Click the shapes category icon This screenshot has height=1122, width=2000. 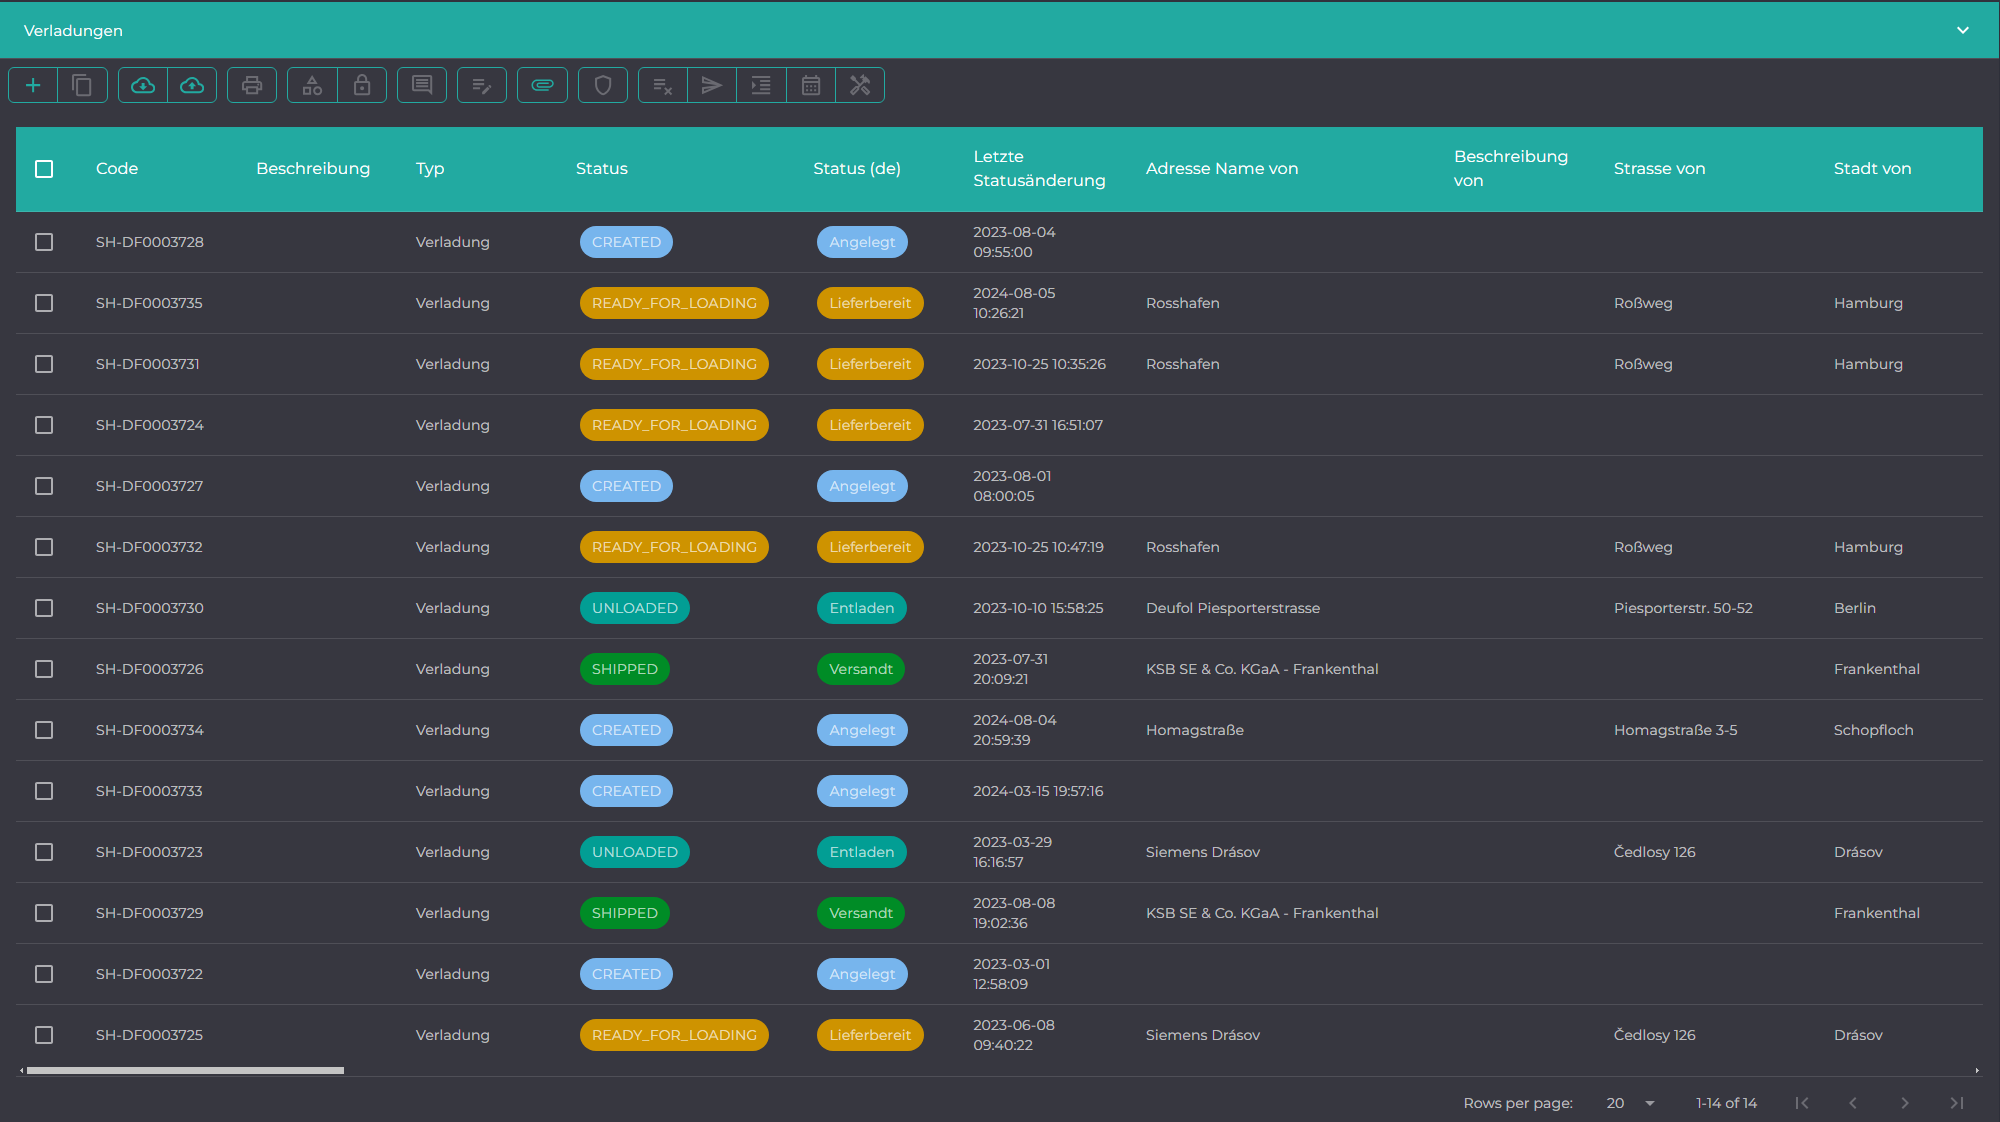[312, 85]
